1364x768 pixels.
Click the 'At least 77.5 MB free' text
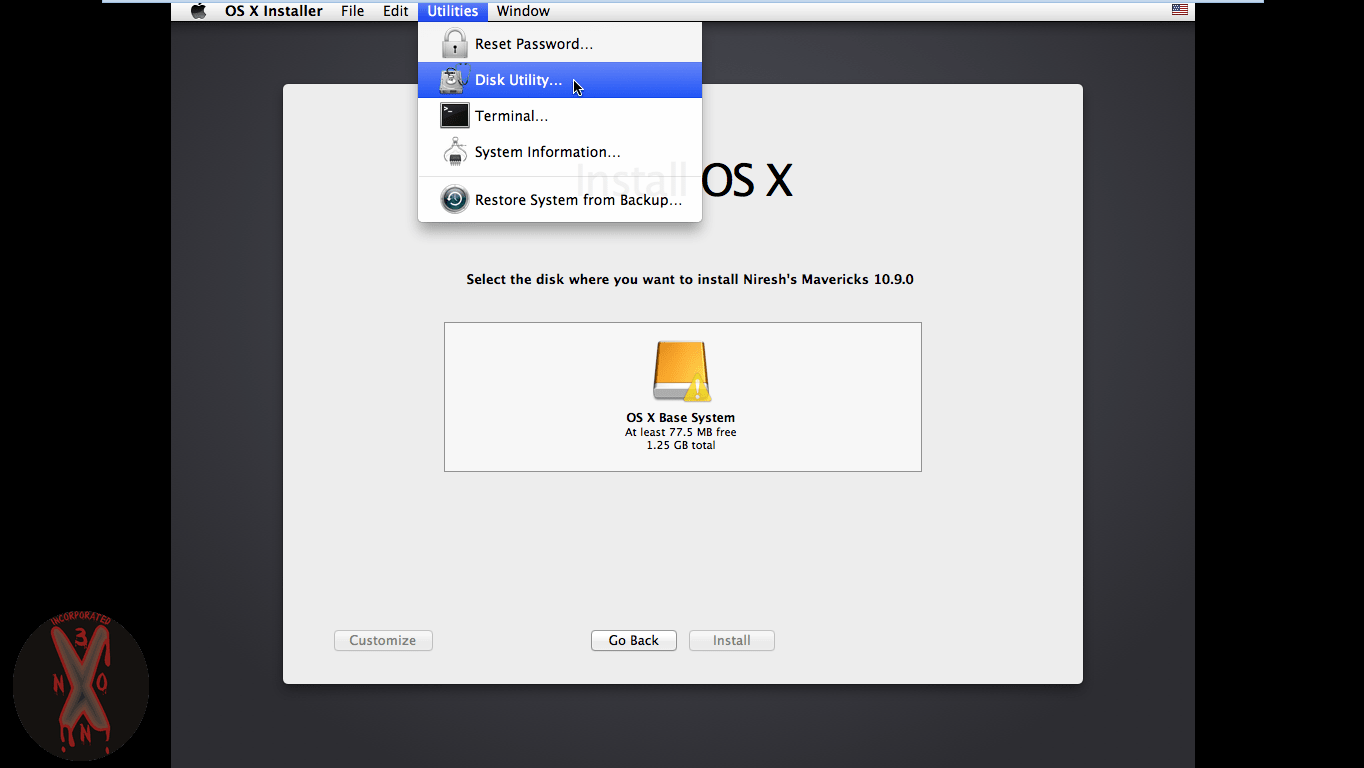[681, 432]
